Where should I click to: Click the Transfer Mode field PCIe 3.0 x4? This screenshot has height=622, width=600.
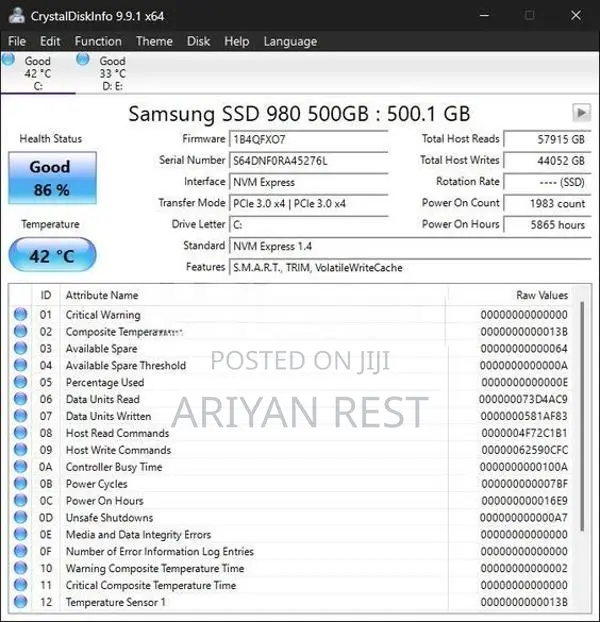(309, 204)
